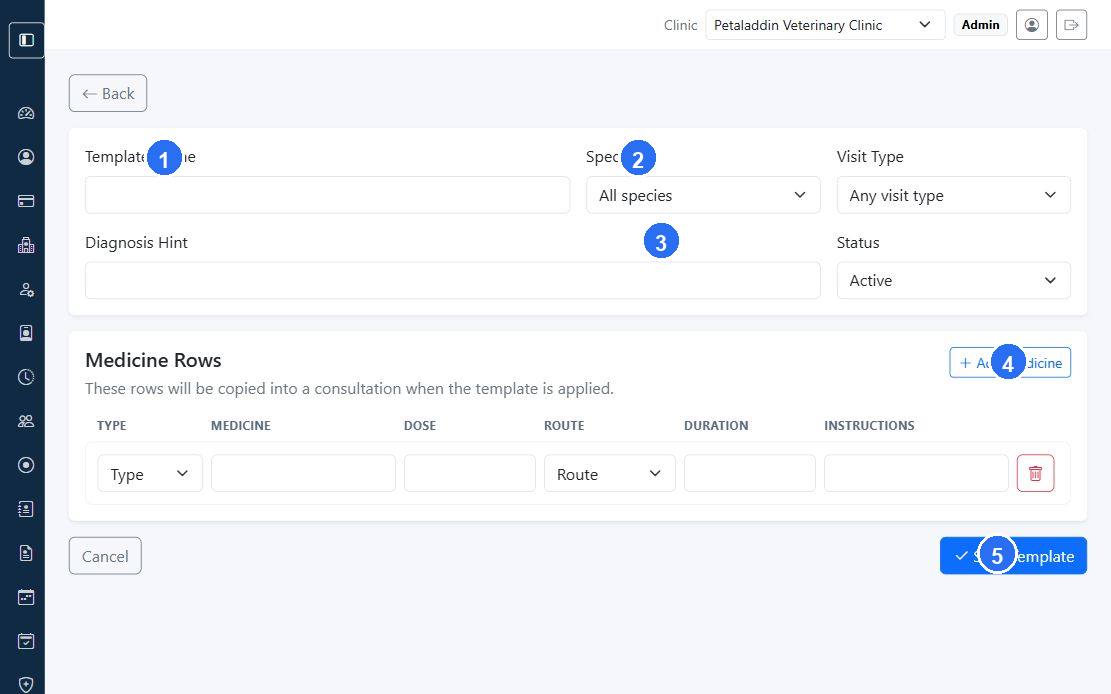Open the dashboard speedometer icon in sidebar

click(x=26, y=113)
